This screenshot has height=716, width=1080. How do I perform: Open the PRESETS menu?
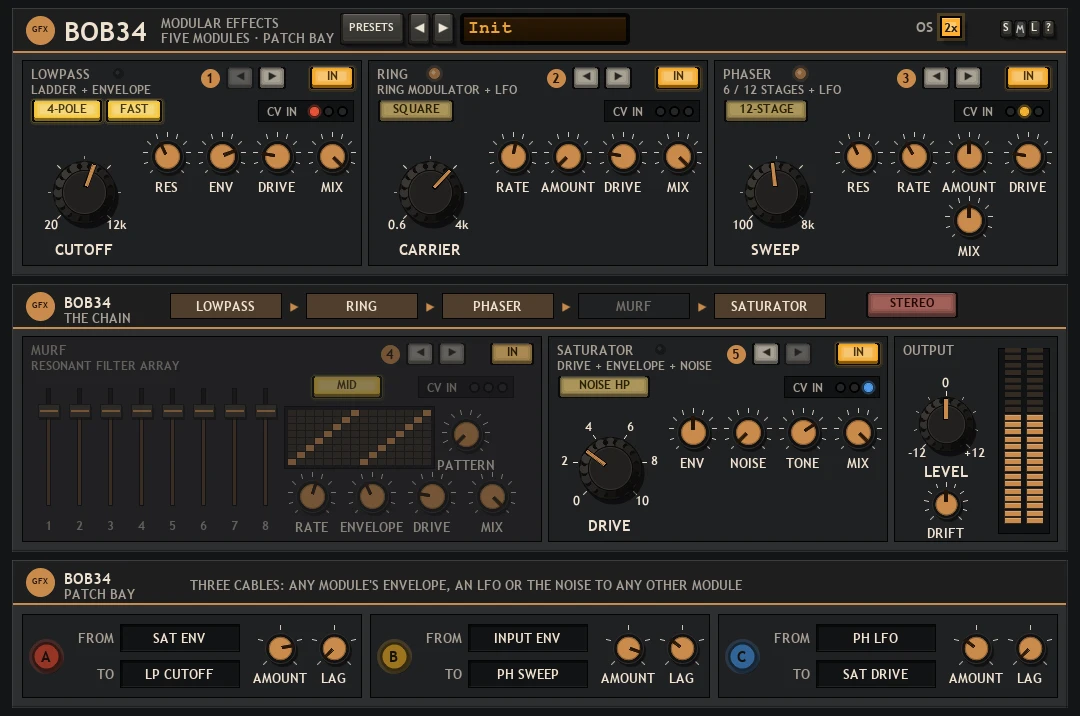[371, 28]
